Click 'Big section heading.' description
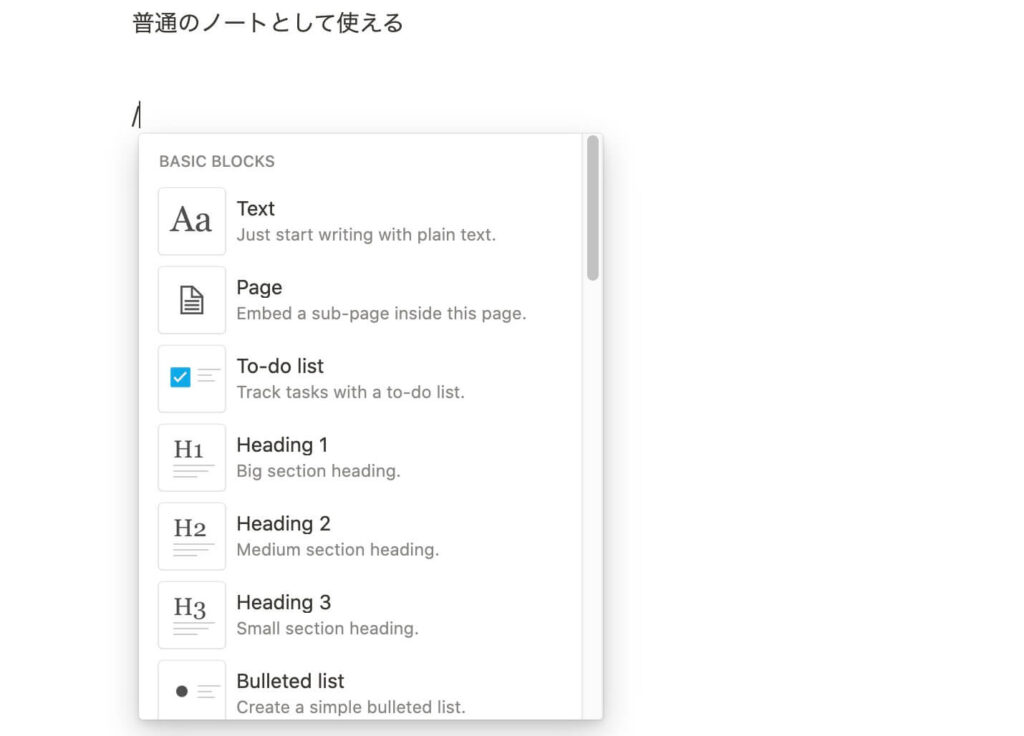 tap(319, 471)
